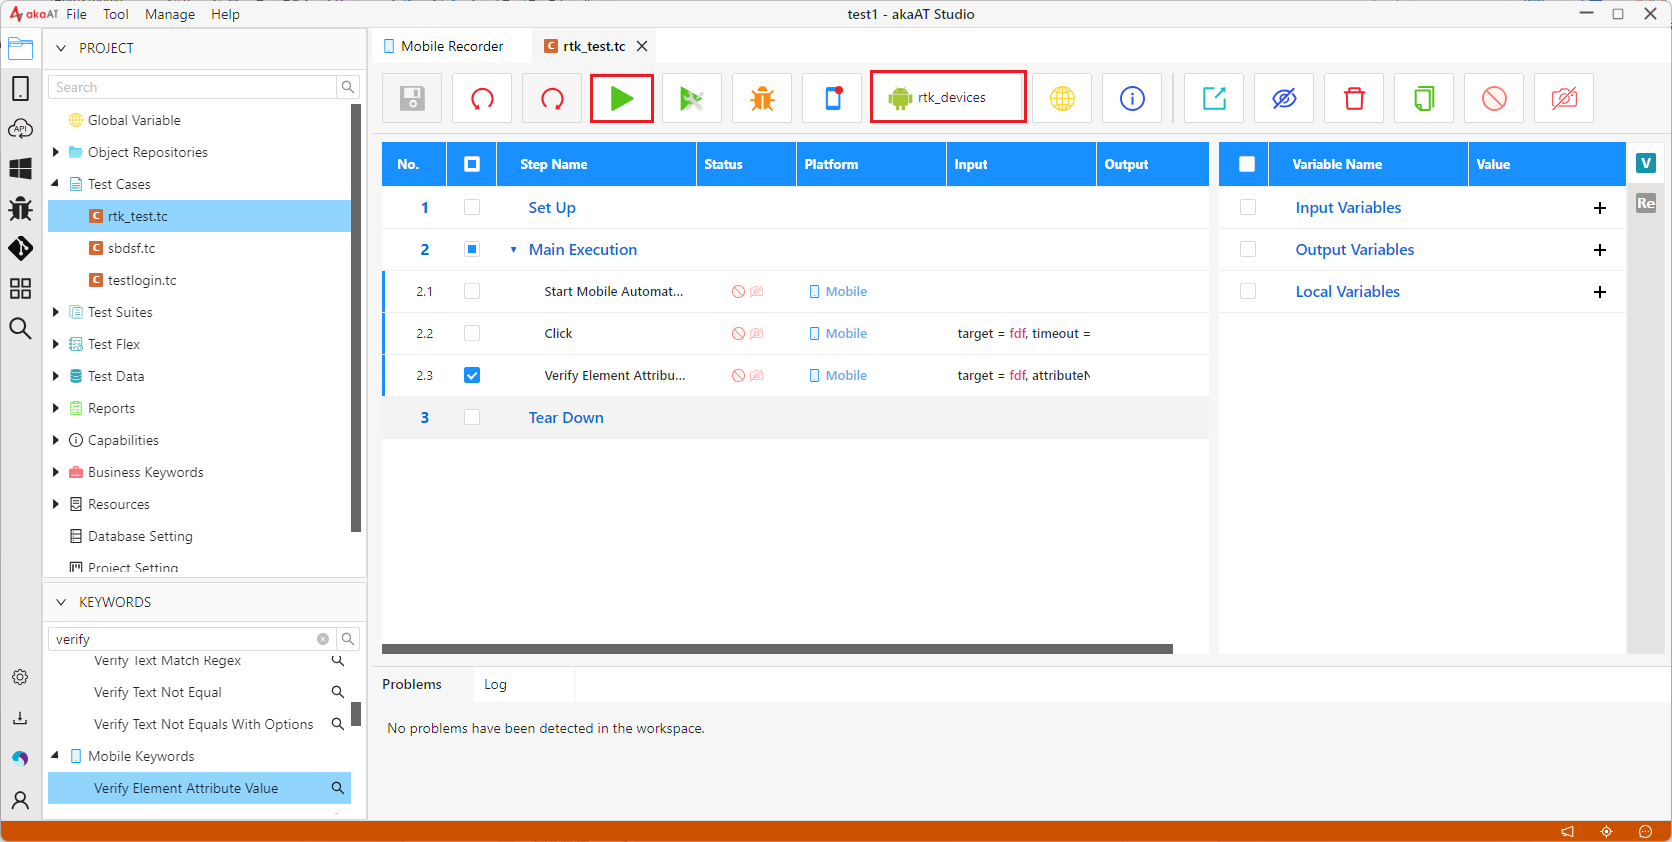
Task: Click the step table horizontal scrollbar
Action: [x=777, y=649]
